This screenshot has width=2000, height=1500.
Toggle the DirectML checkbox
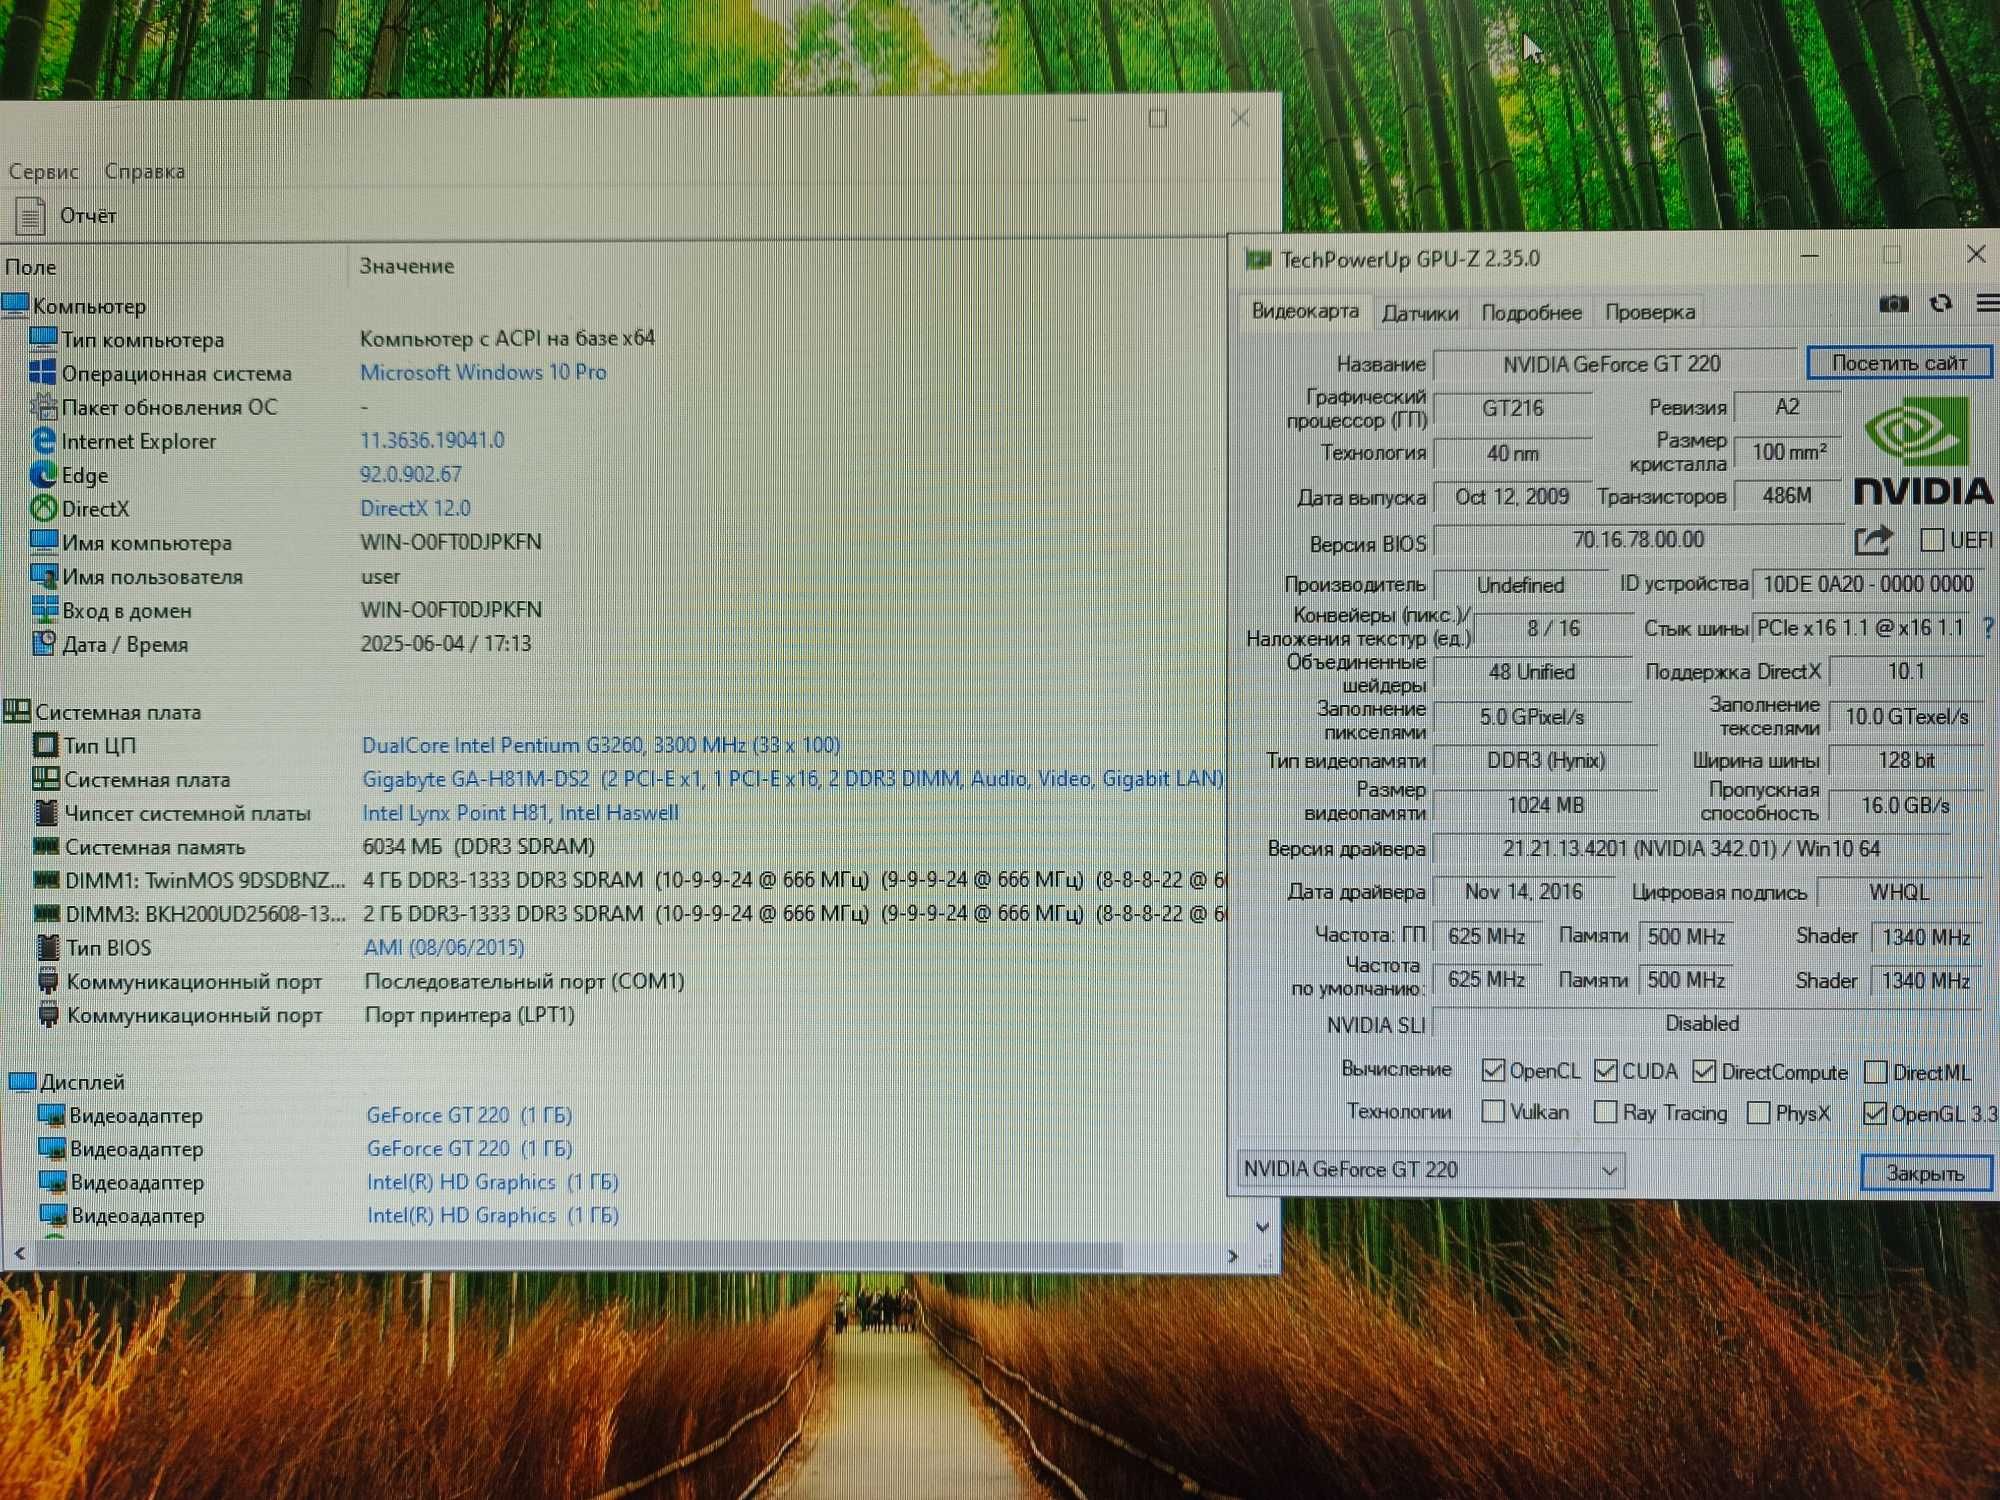coord(1876,1073)
